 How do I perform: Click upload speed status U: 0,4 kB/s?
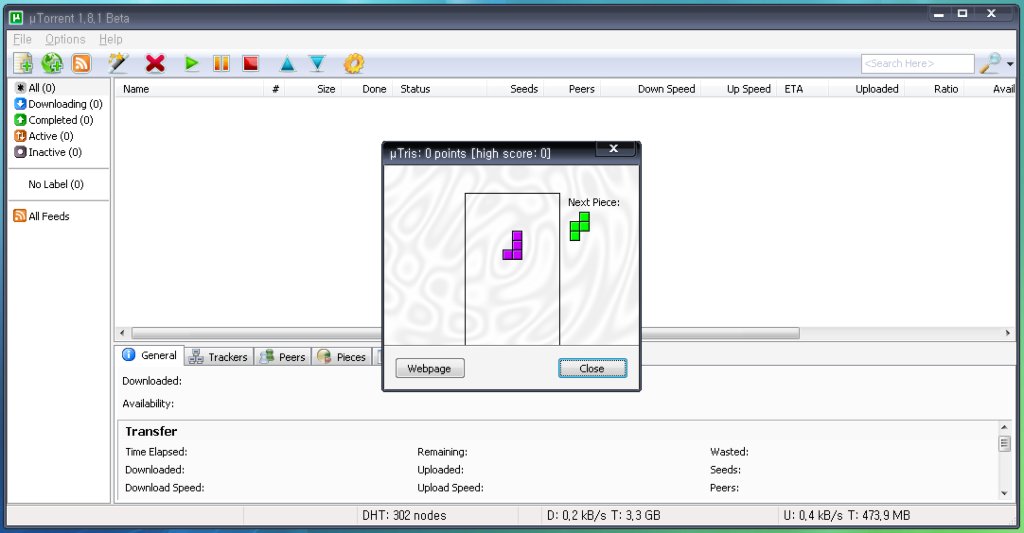point(846,515)
